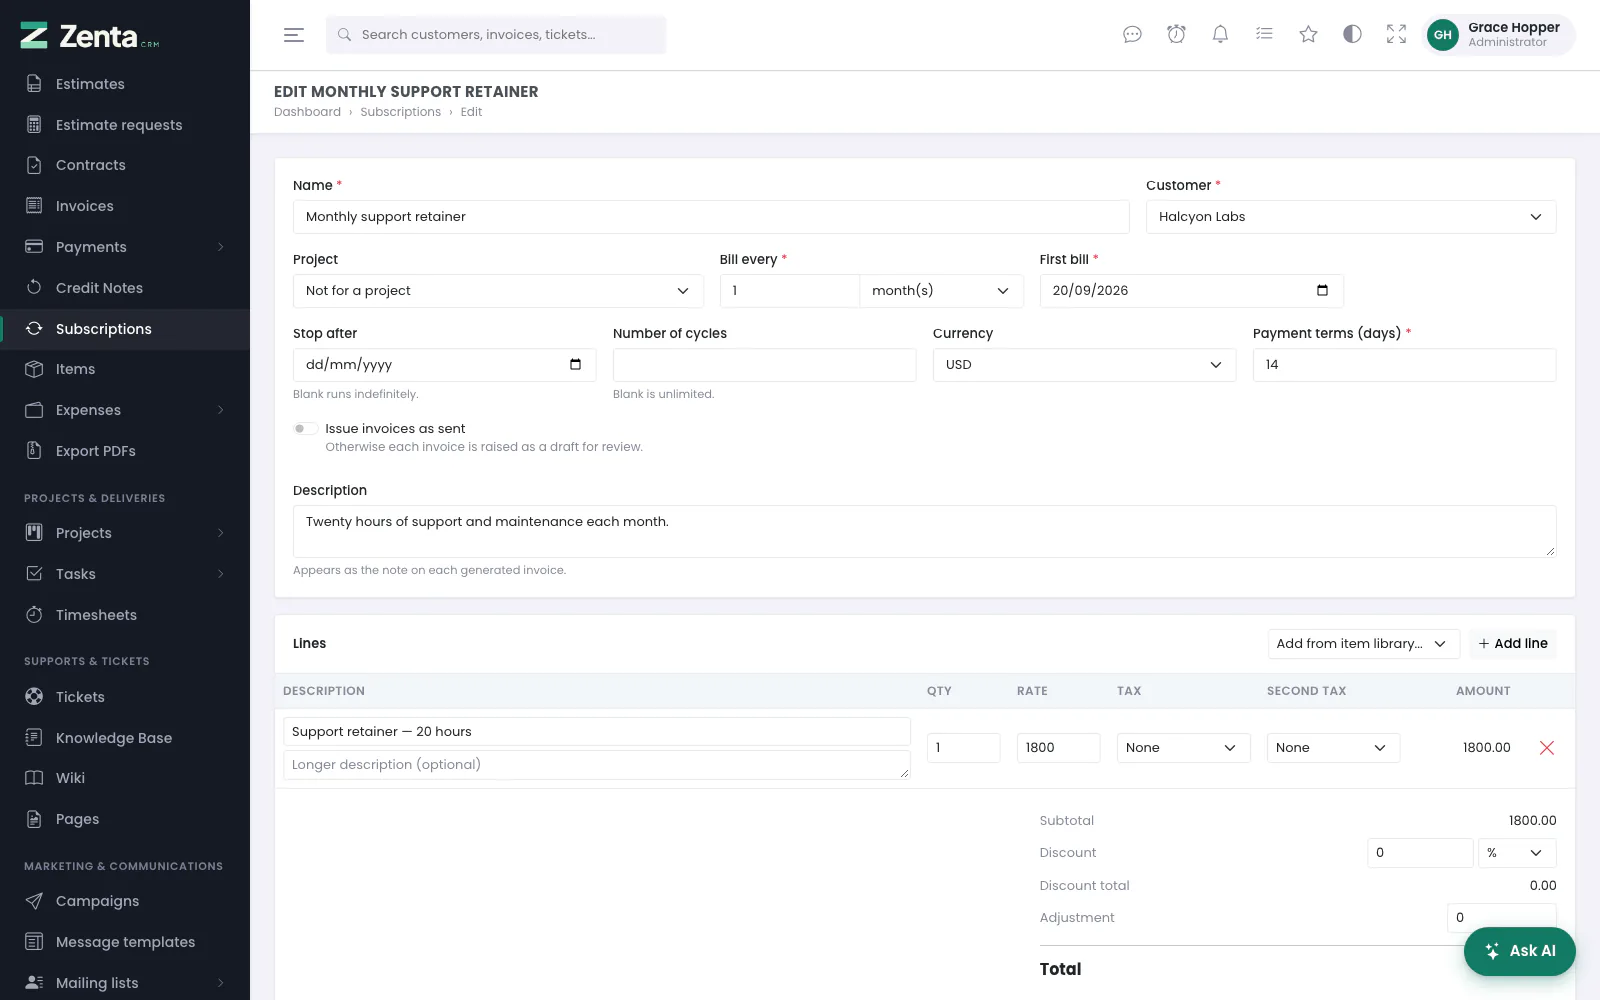Click the Payment terms days field
Image resolution: width=1600 pixels, height=1000 pixels.
point(1404,365)
